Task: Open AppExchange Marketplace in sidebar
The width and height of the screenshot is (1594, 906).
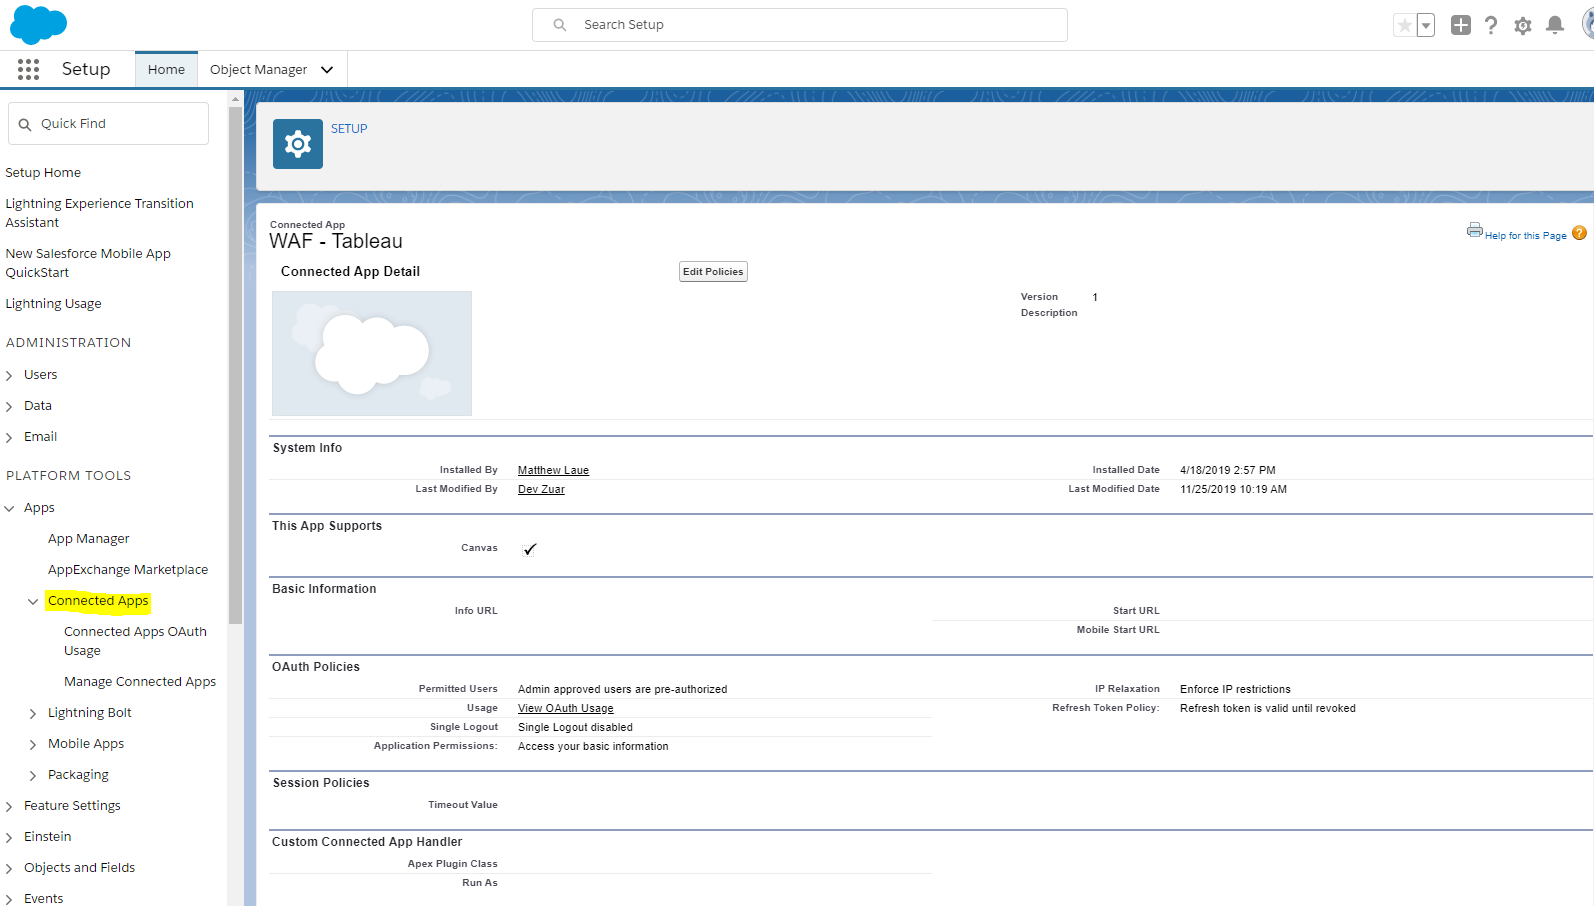Action: (x=128, y=570)
